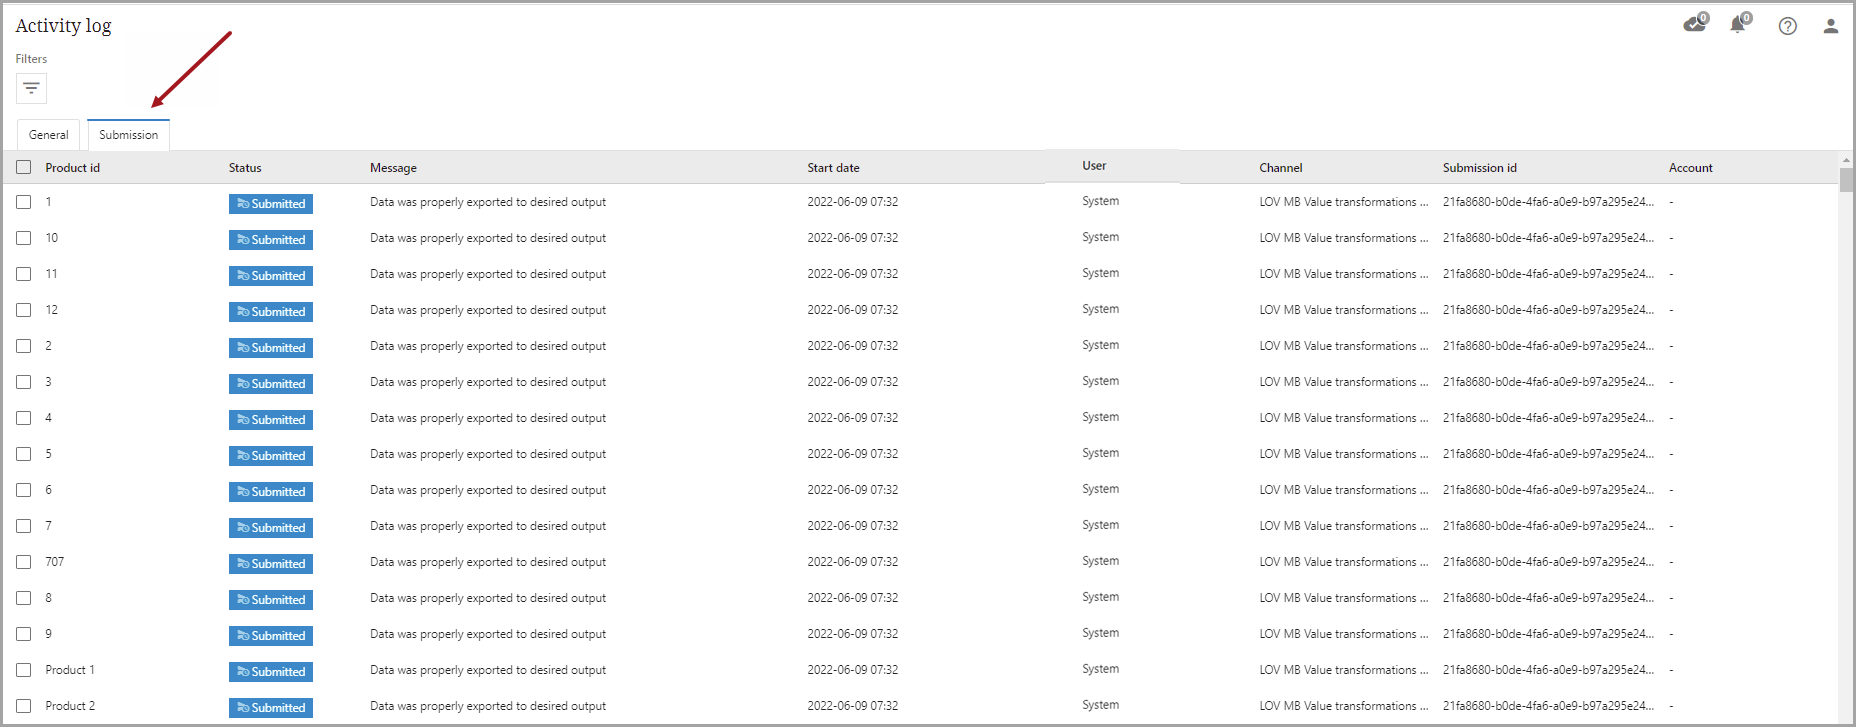Sort by the Start date column header
Viewport: 1856px width, 727px height.
click(x=833, y=168)
